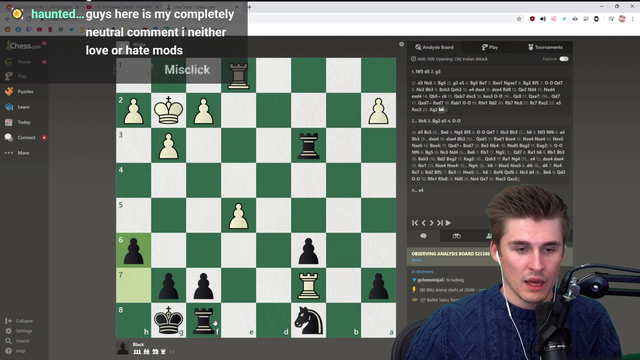Click the highlighted h6 move in notation
Image resolution: width=640 pixels, height=360 pixels.
[x=441, y=109]
